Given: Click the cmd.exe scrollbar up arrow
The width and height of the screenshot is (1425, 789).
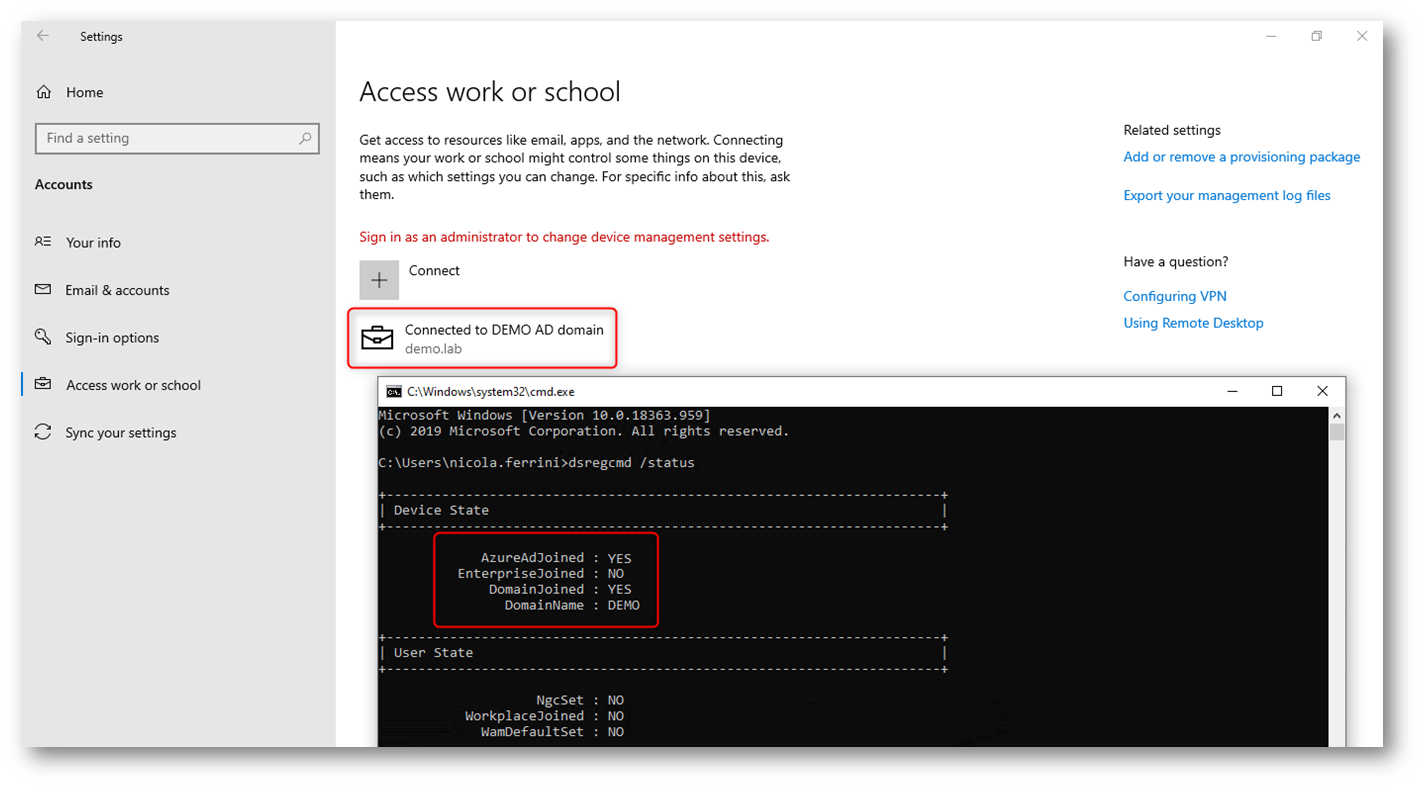Looking at the screenshot, I should click(x=1337, y=415).
